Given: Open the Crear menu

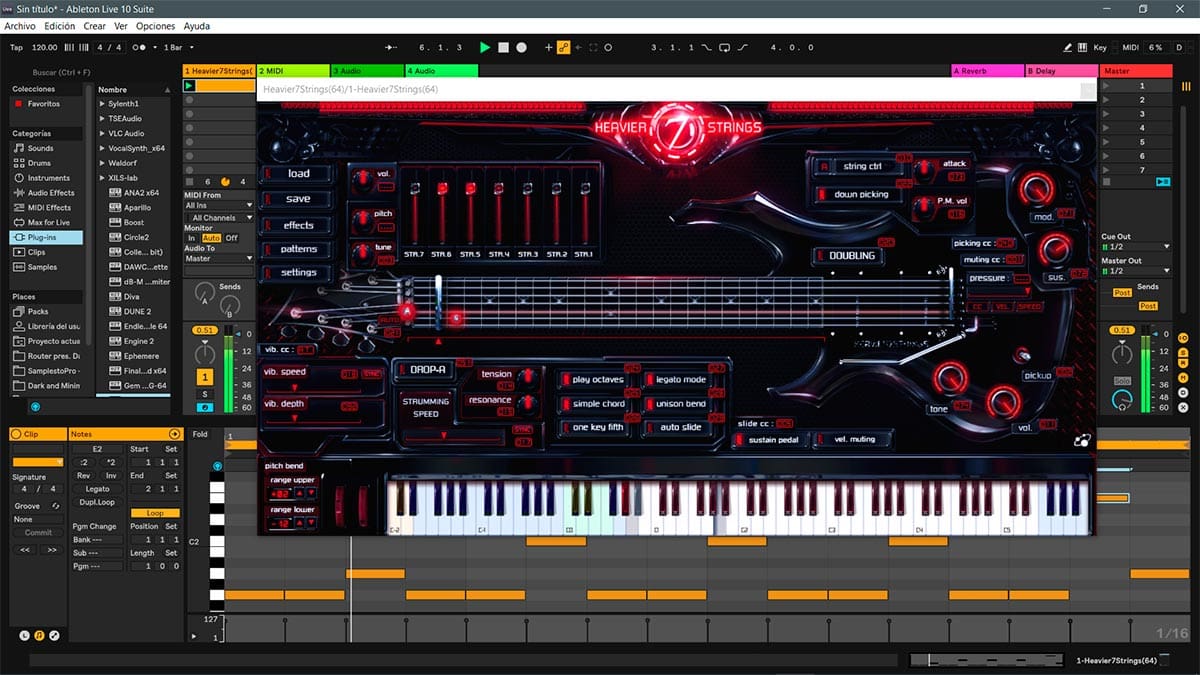Looking at the screenshot, I should point(95,26).
